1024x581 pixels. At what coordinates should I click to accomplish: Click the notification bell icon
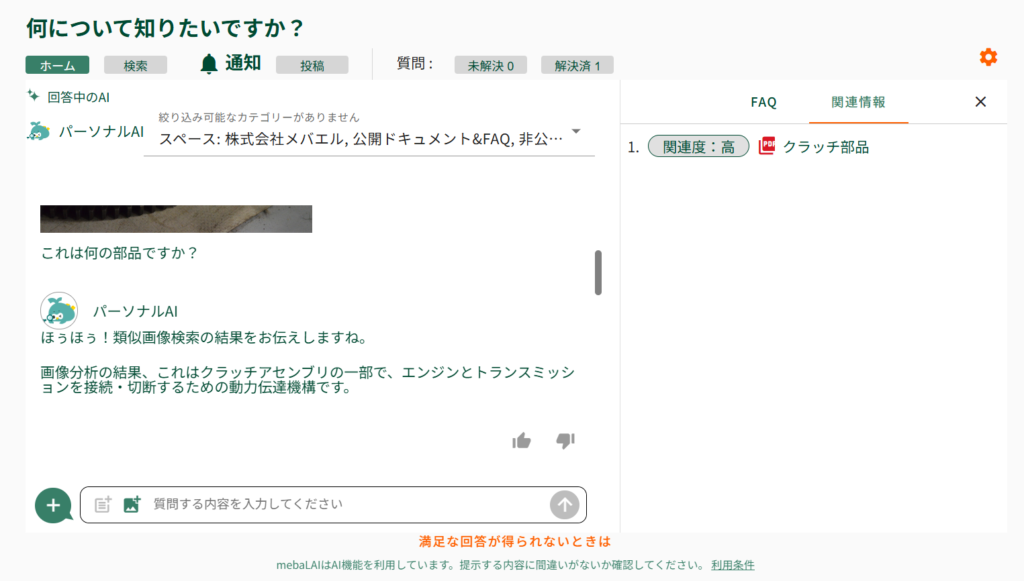[208, 64]
